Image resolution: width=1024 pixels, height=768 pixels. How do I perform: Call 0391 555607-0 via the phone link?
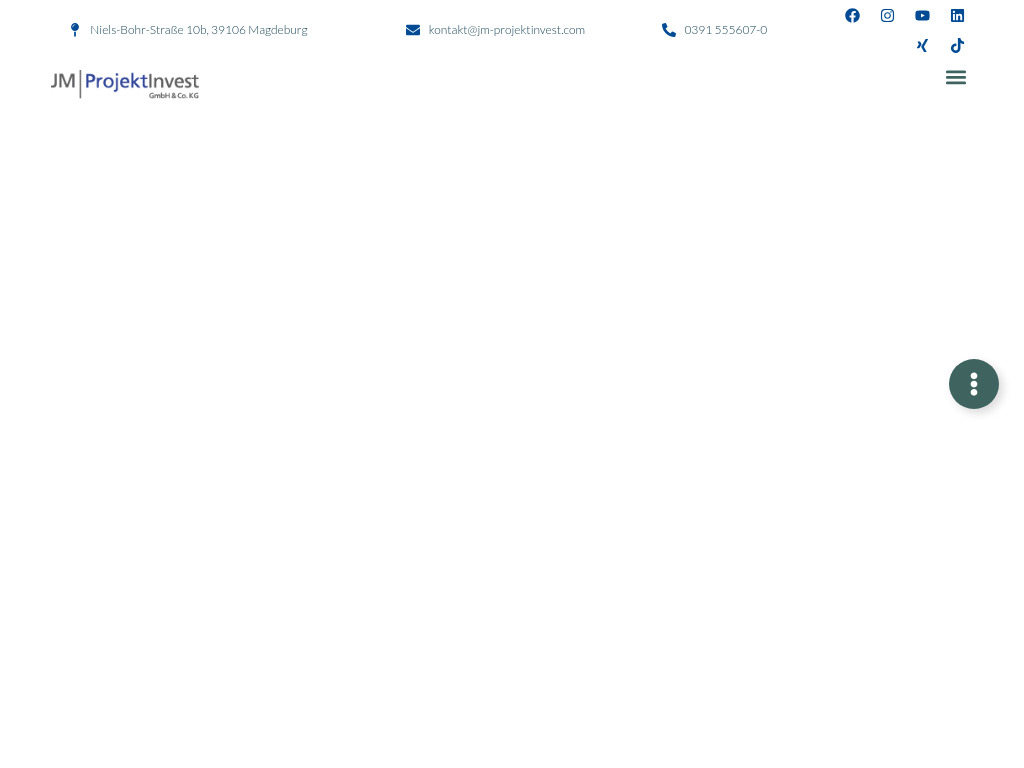[725, 29]
